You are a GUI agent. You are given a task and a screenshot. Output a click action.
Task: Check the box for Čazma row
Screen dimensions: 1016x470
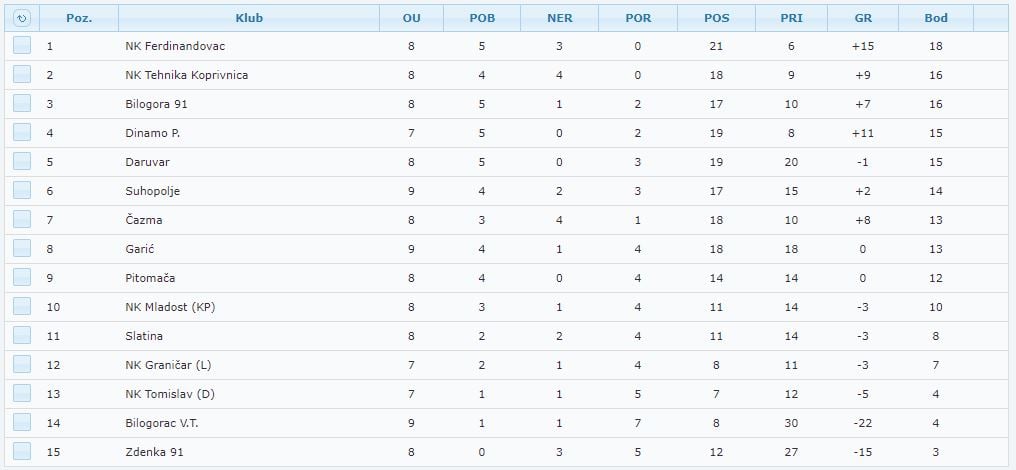pyautogui.click(x=21, y=219)
